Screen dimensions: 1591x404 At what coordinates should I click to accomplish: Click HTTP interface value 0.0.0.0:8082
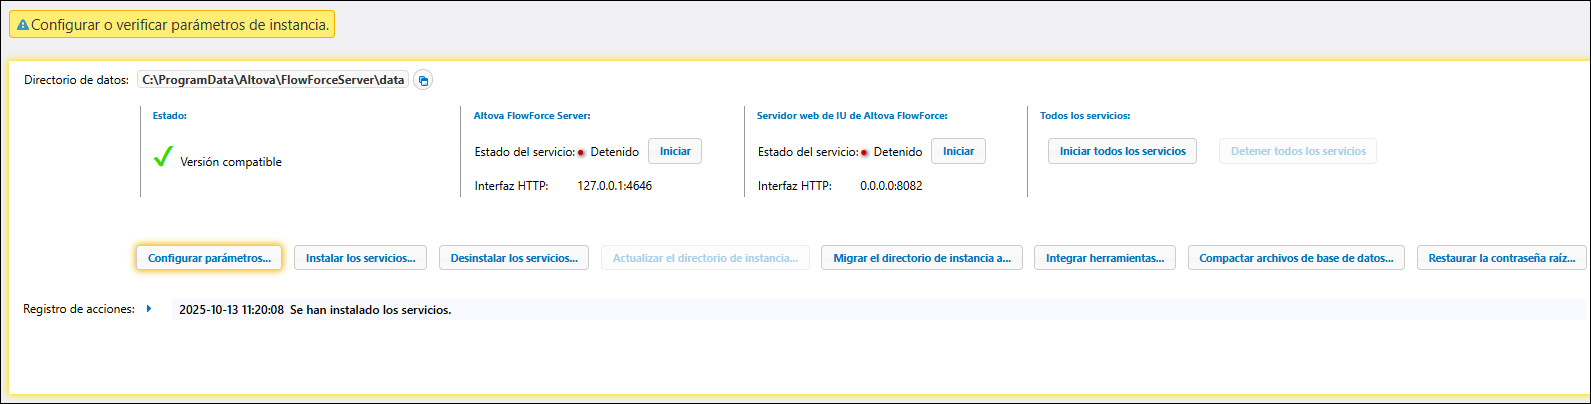pos(891,186)
